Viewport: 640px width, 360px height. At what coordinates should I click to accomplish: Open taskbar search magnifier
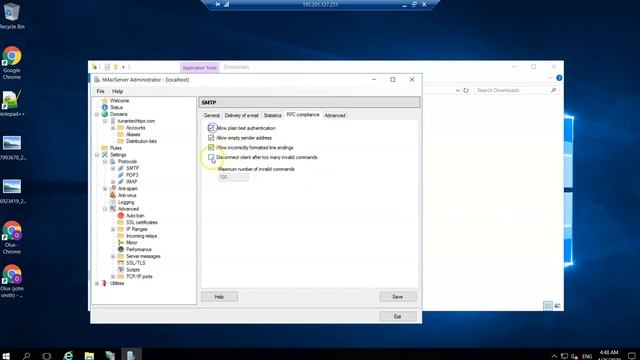pyautogui.click(x=27, y=356)
